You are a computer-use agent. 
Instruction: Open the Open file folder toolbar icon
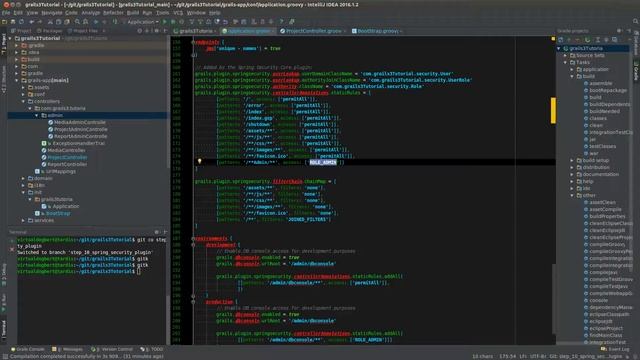4,22
